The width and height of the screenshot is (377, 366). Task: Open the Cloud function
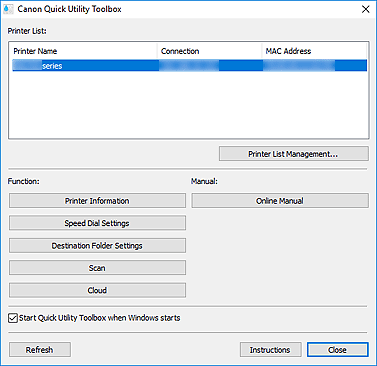(x=97, y=290)
